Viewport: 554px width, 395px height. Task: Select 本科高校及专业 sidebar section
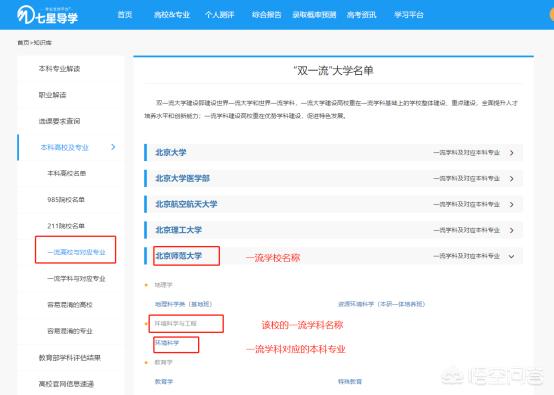(x=64, y=147)
